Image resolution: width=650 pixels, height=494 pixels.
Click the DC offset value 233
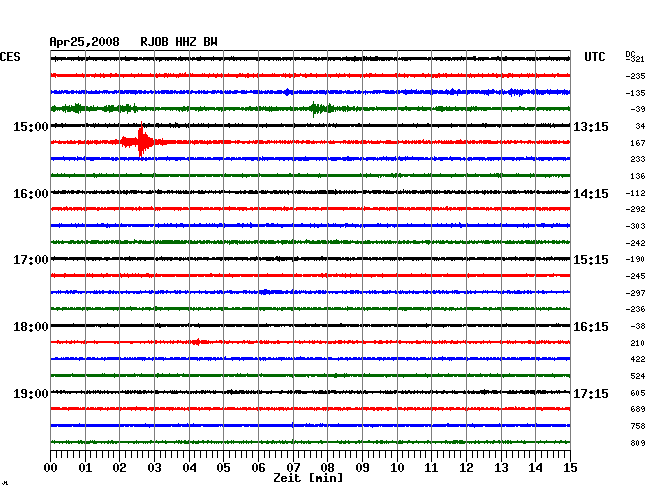(x=638, y=159)
